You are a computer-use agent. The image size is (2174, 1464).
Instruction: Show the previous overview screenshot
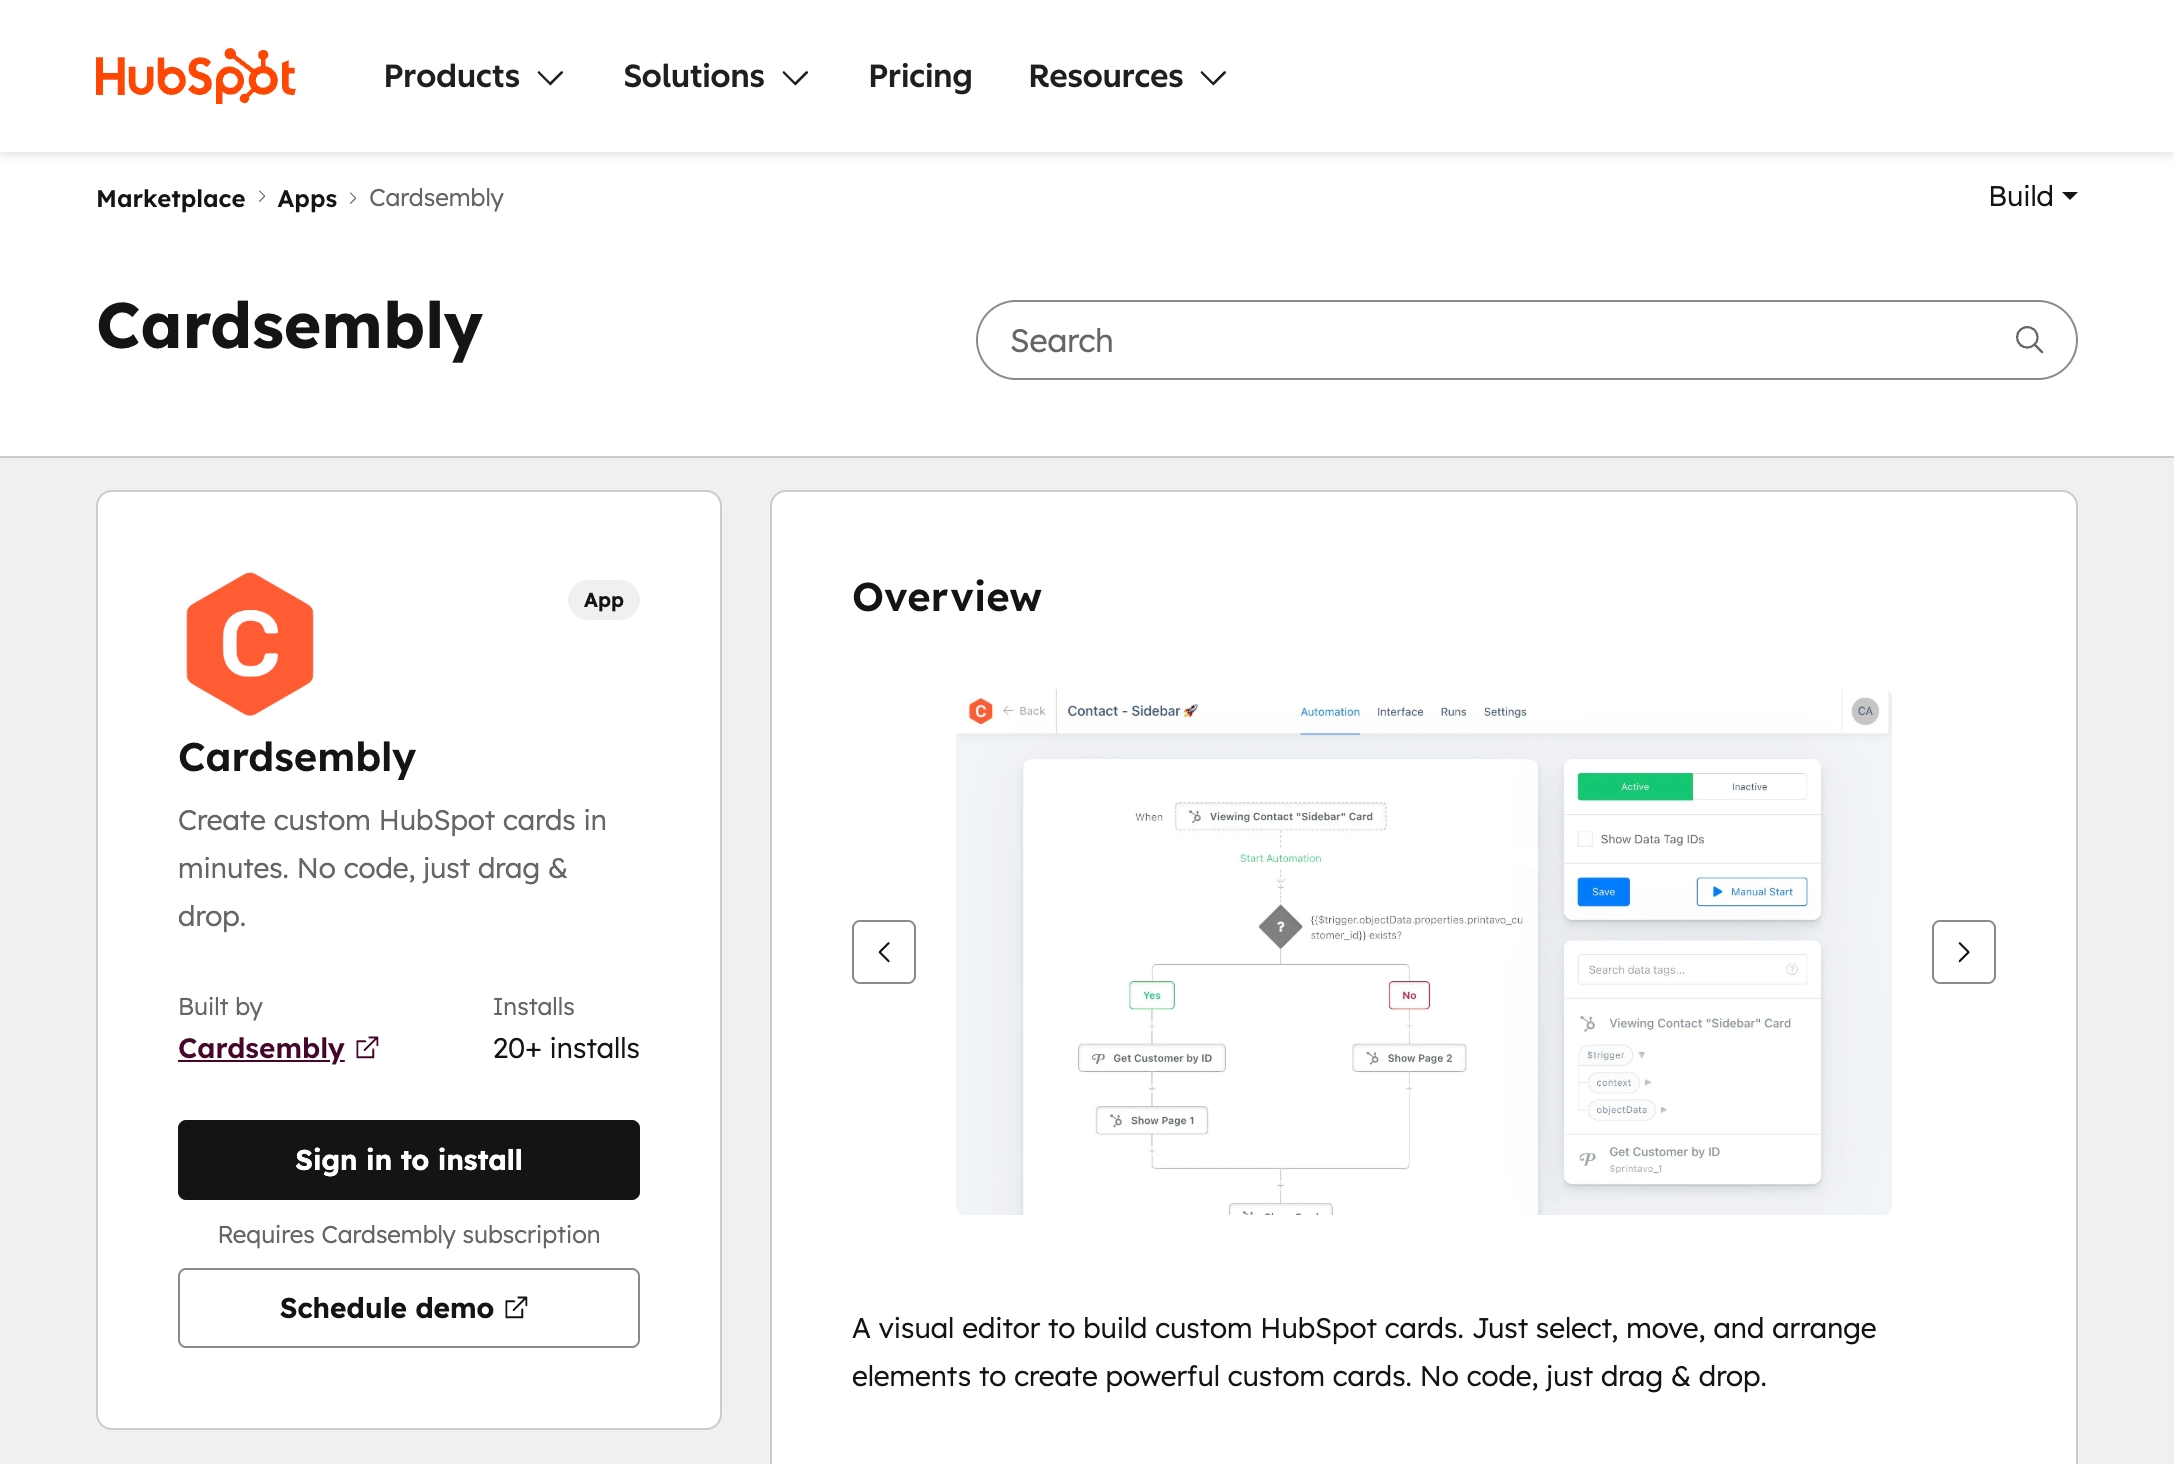pyautogui.click(x=884, y=952)
